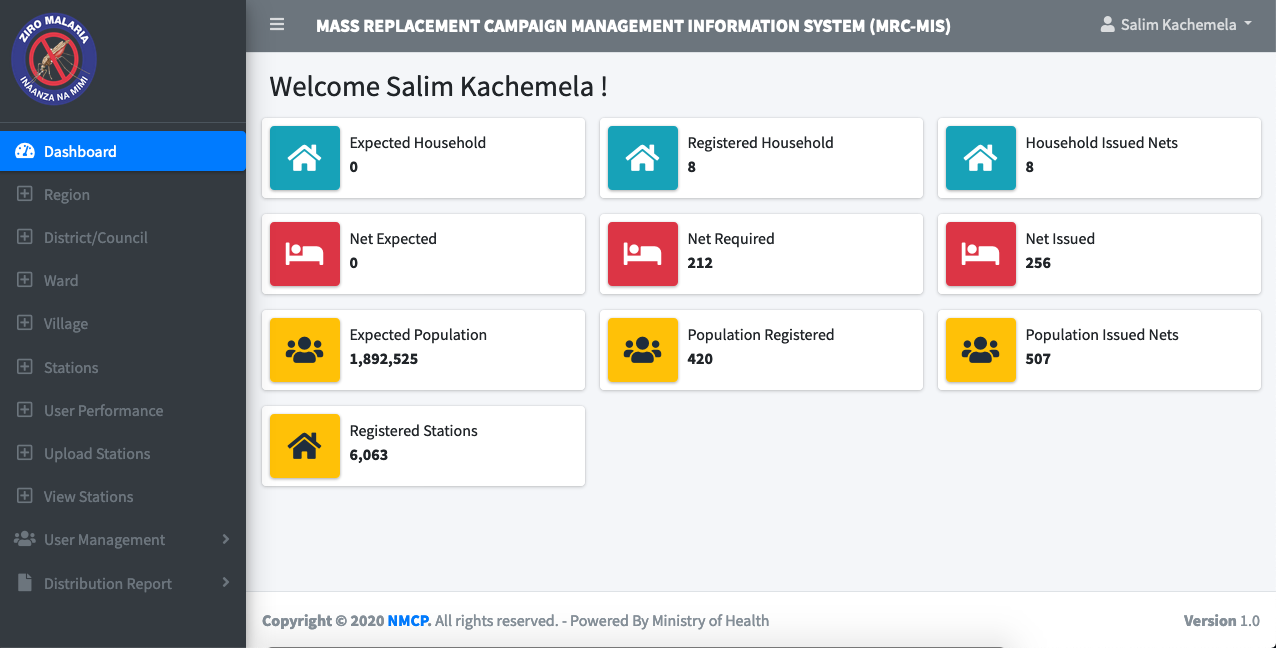1276x648 pixels.
Task: Navigate to Upload Stations
Action: point(96,454)
